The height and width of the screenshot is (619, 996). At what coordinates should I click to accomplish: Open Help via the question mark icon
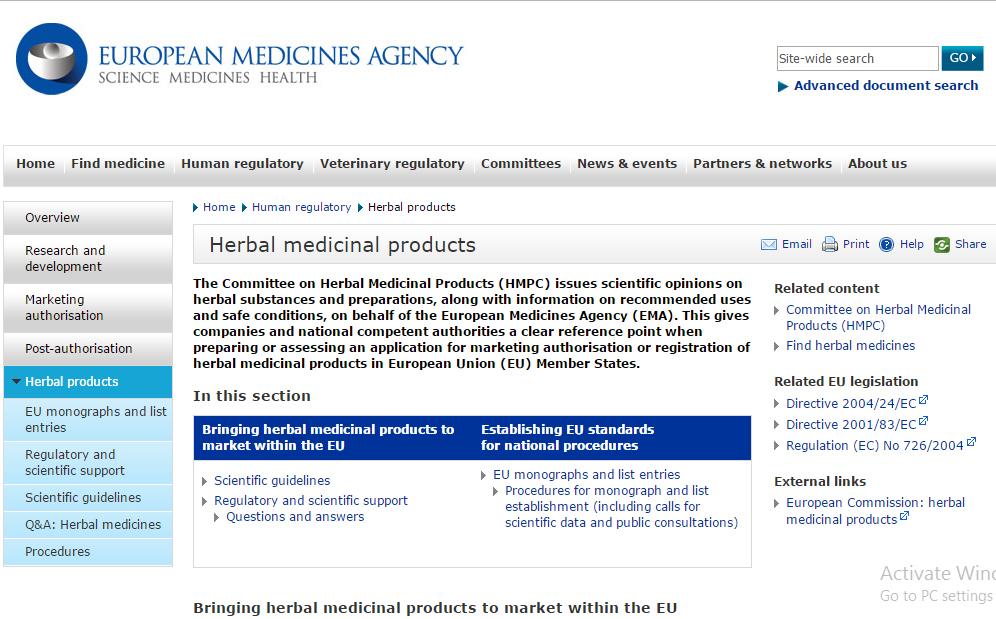tap(886, 244)
